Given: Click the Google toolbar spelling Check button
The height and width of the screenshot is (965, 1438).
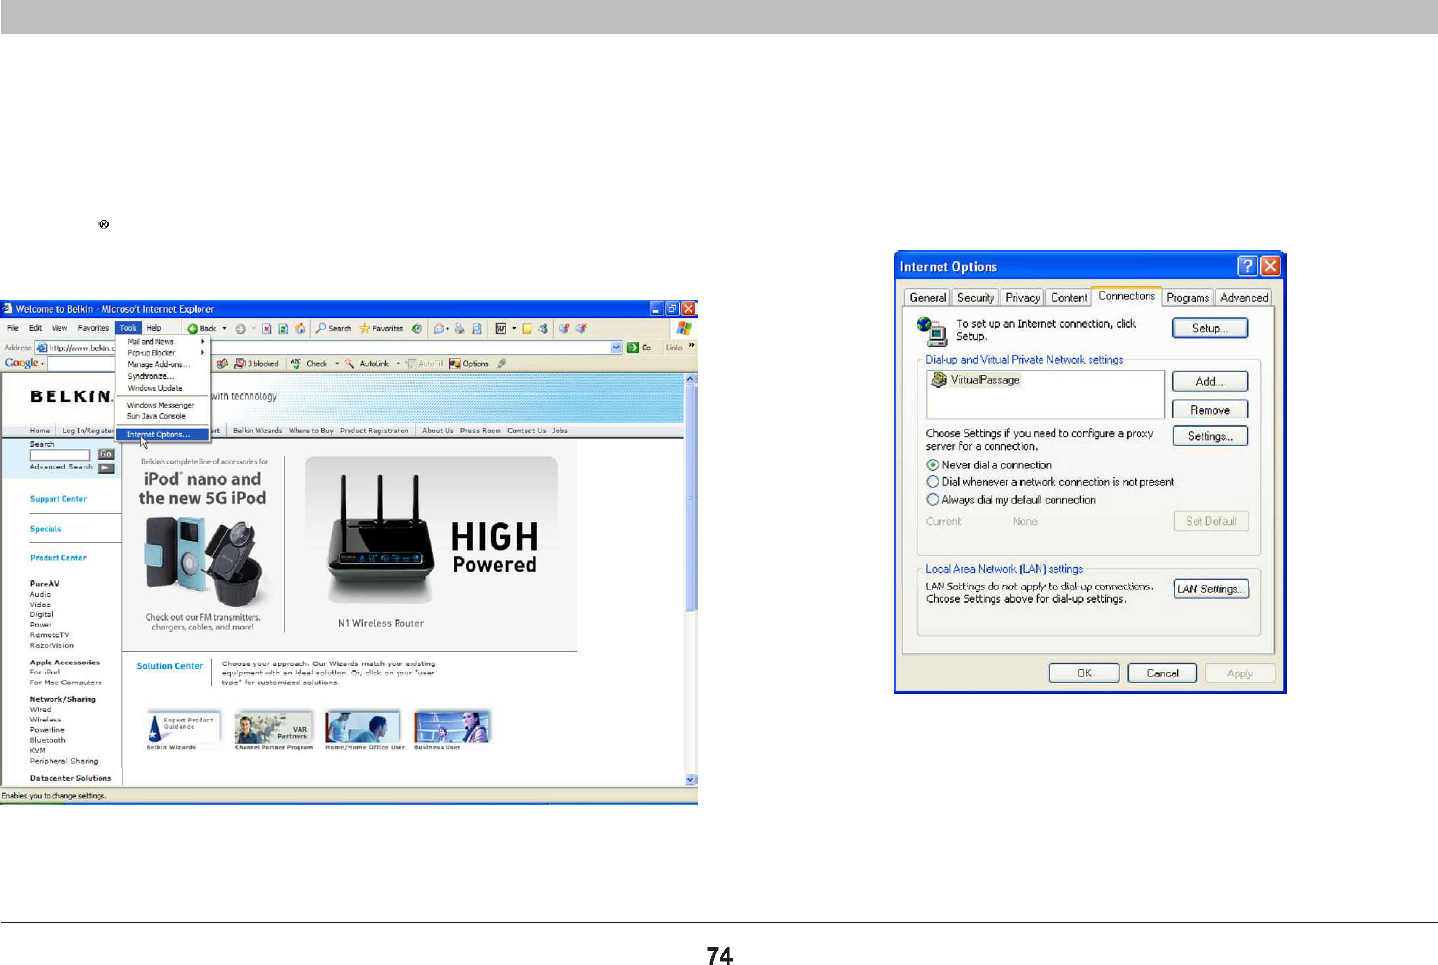Looking at the screenshot, I should 309,364.
